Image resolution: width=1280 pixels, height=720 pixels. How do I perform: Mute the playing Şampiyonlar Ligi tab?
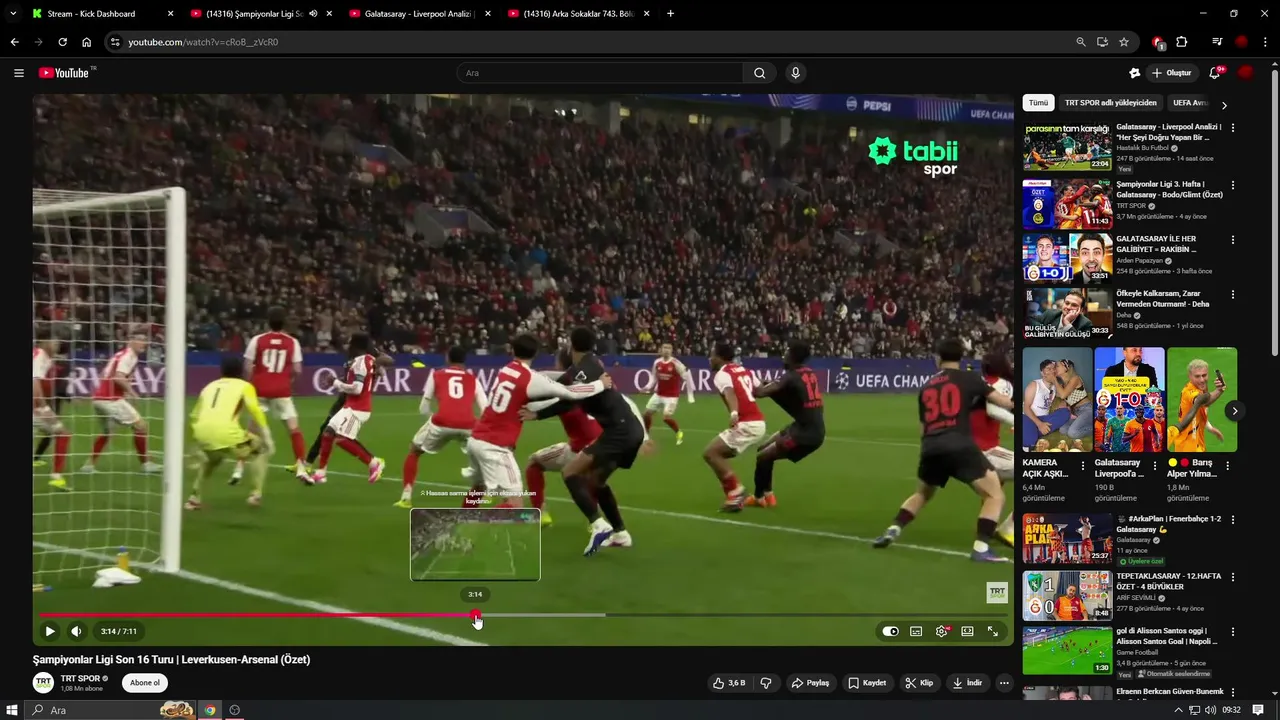coord(313,14)
